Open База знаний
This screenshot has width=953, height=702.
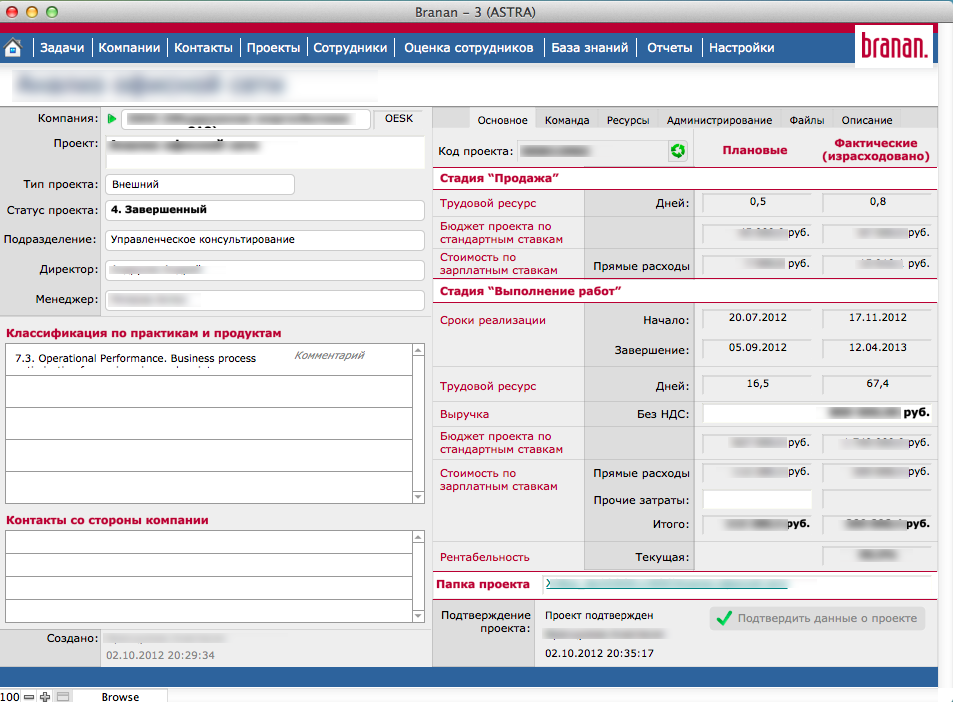590,47
